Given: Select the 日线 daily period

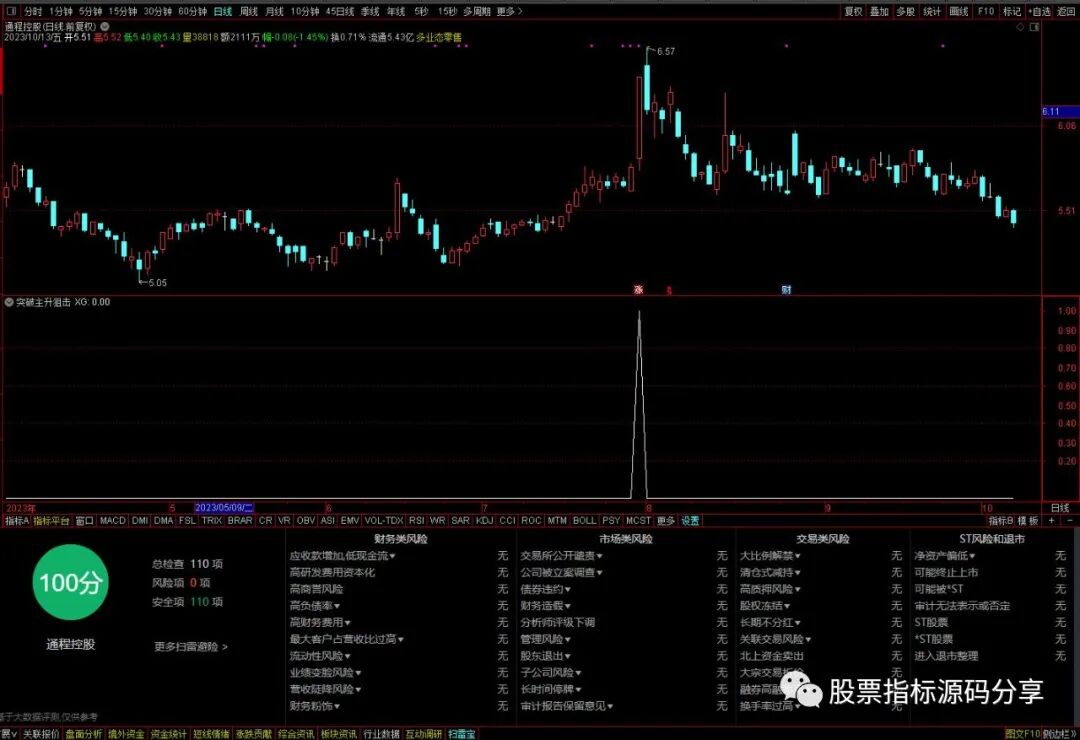Looking at the screenshot, I should 222,12.
